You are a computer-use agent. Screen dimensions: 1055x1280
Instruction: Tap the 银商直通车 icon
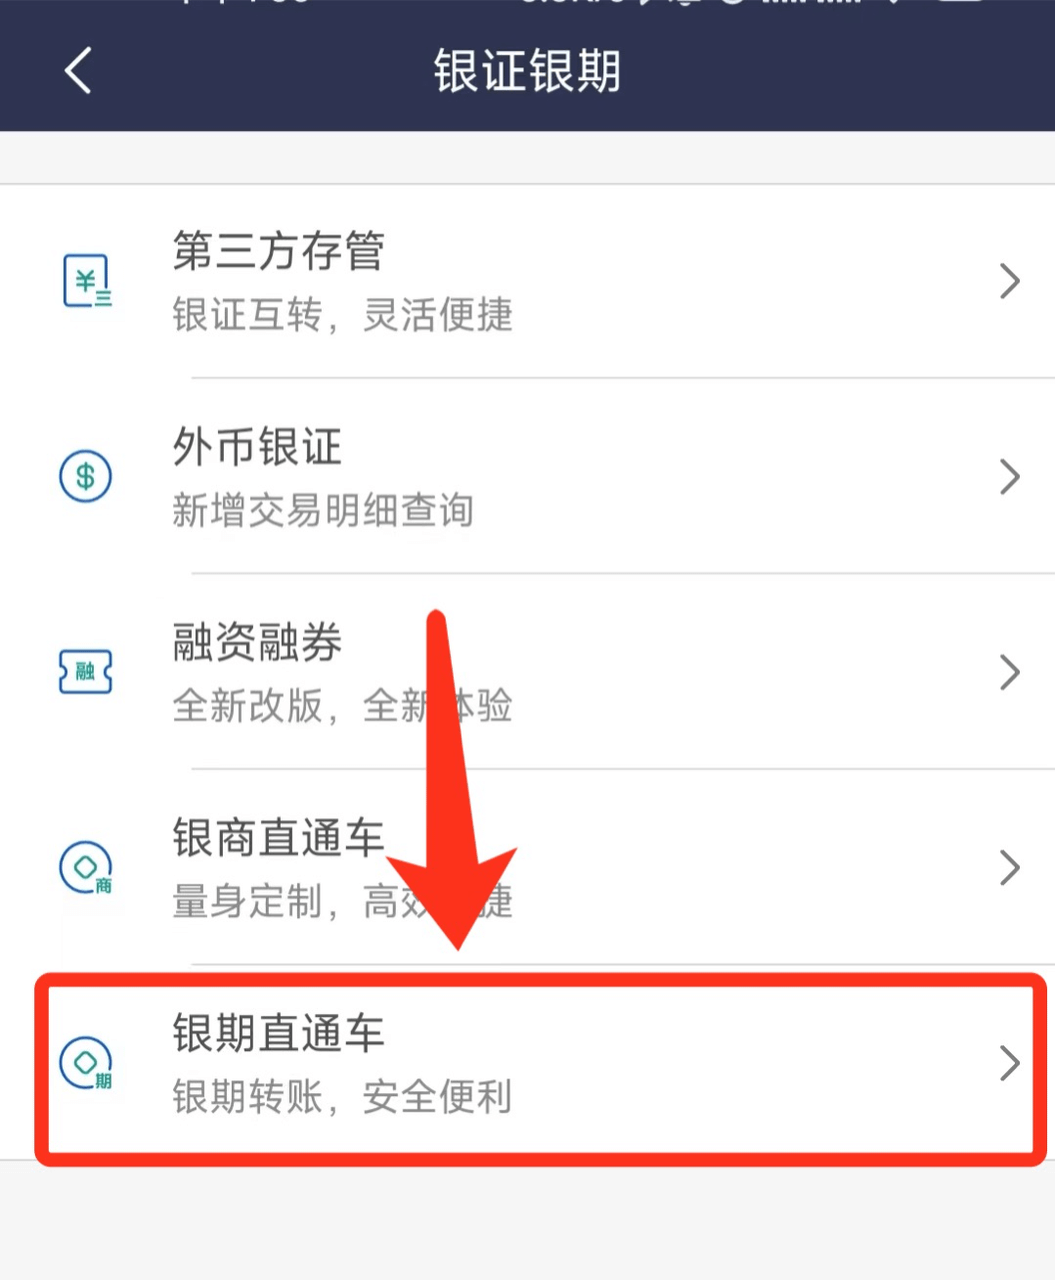pyautogui.click(x=86, y=868)
